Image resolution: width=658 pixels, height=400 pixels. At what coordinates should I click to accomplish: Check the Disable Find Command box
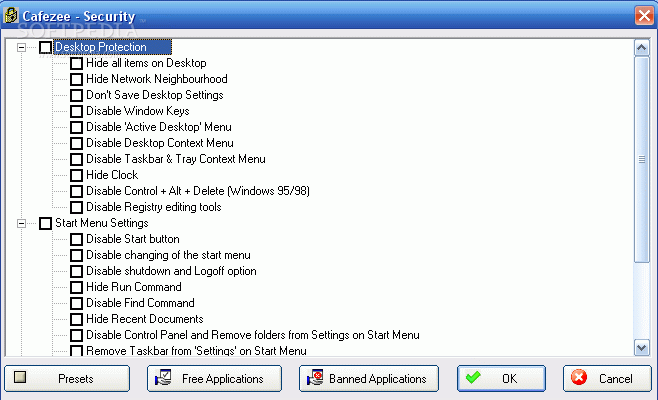click(x=76, y=303)
